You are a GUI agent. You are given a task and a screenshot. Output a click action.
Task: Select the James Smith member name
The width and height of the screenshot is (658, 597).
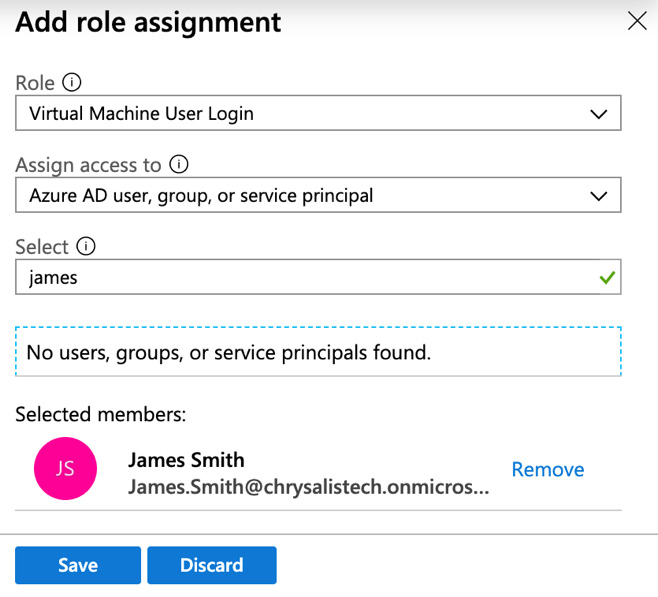(x=186, y=460)
